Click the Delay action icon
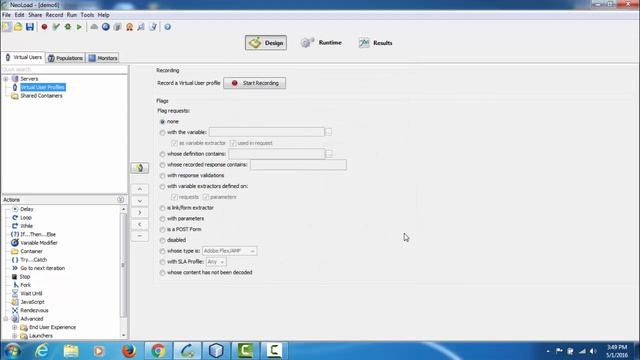640x360 pixels. click(15, 209)
